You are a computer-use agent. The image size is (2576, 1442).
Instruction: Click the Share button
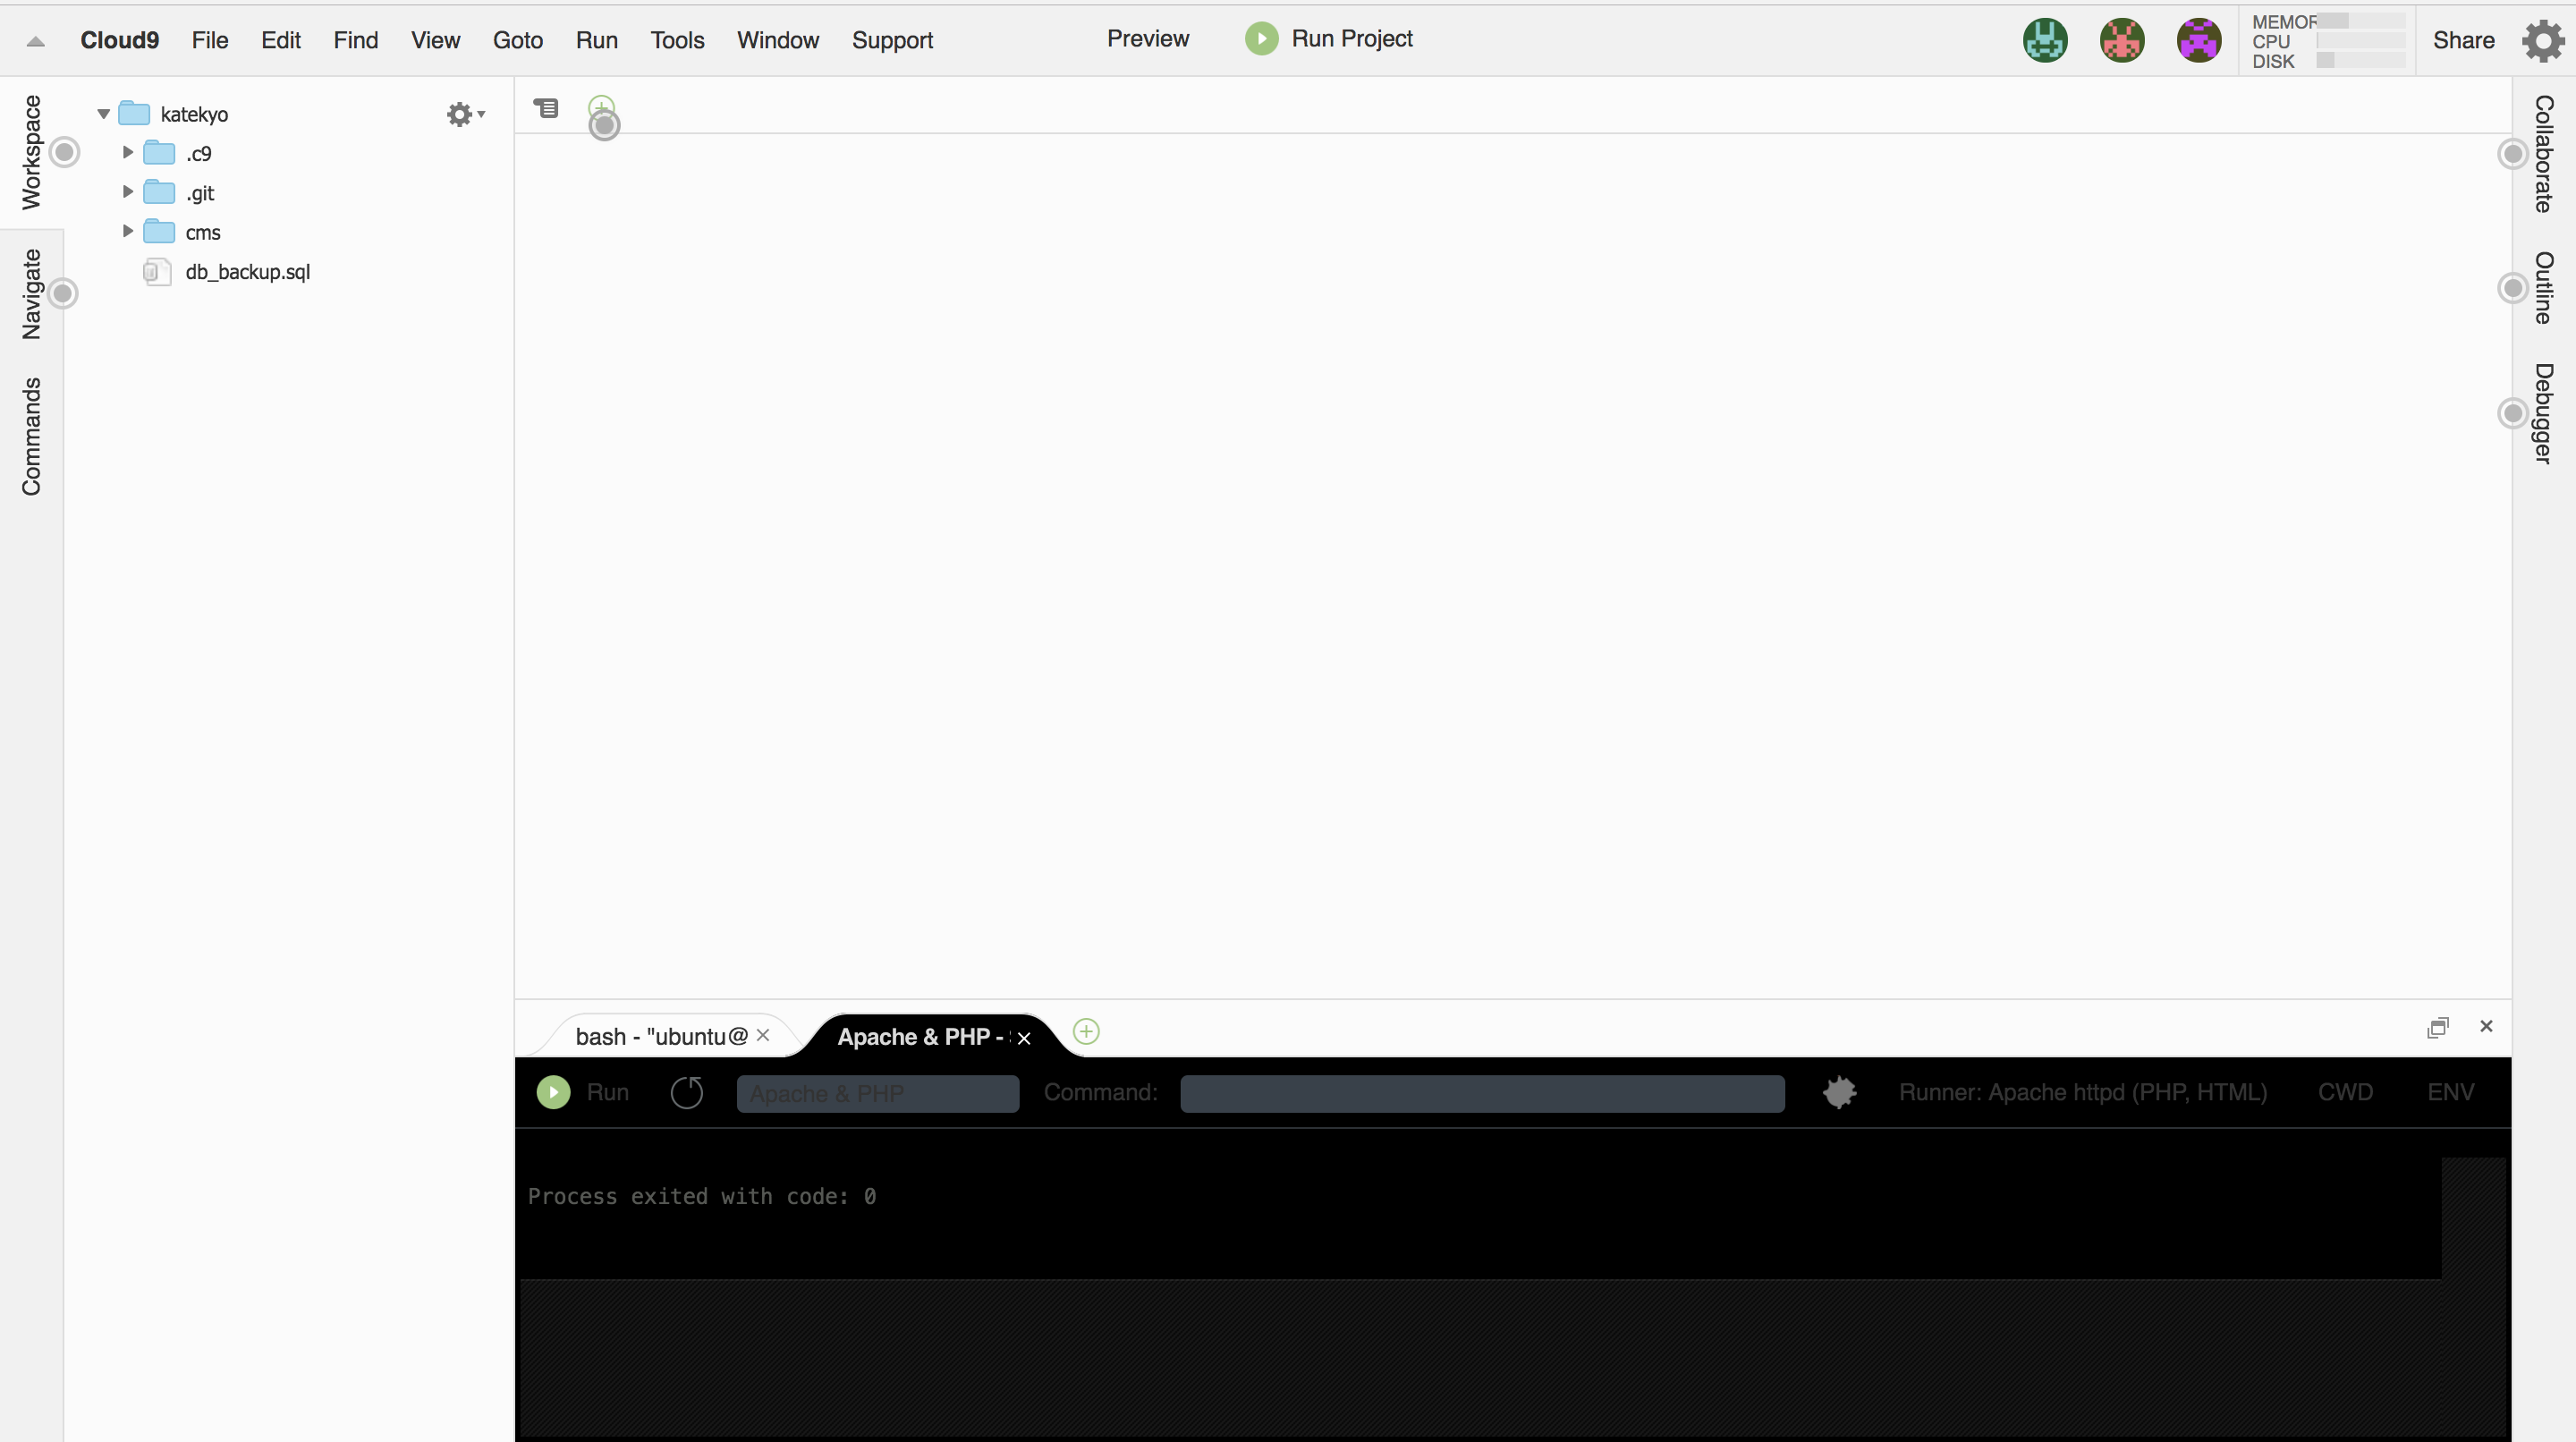click(x=2464, y=41)
